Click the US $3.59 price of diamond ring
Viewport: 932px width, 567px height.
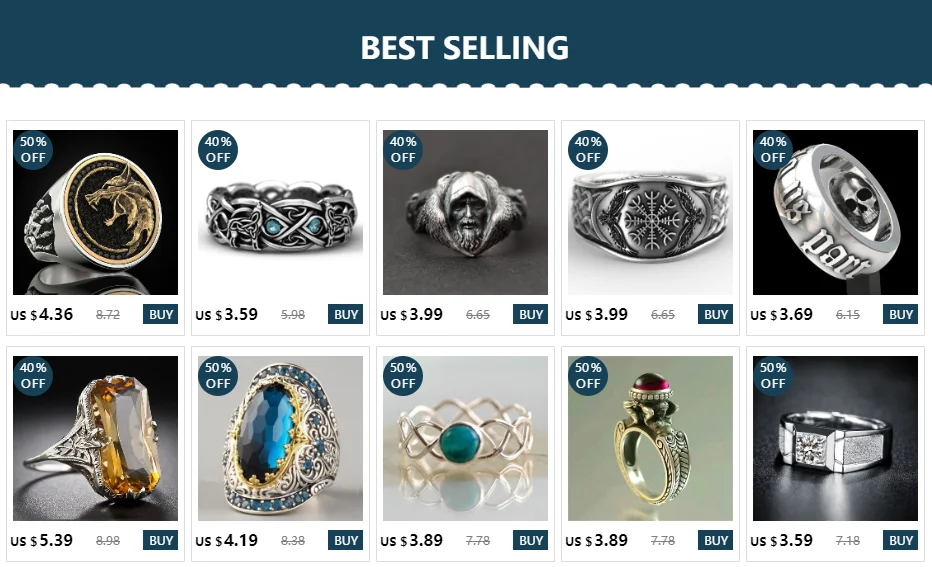[x=781, y=540]
